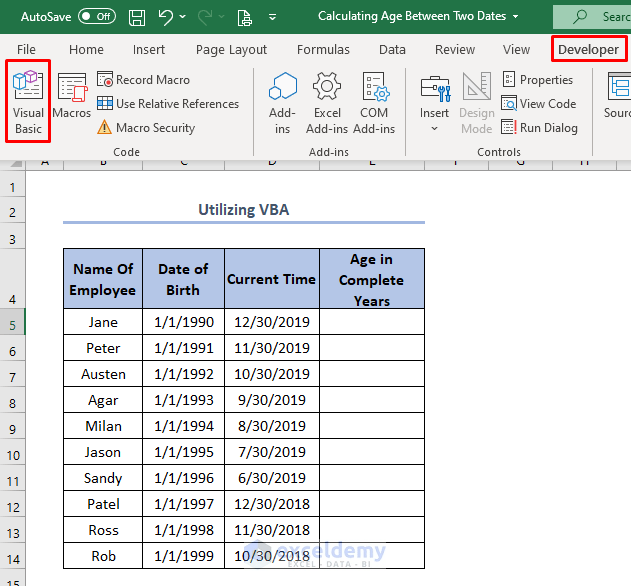The width and height of the screenshot is (631, 586).
Task: Open the Visual Basic editor
Action: 28,102
